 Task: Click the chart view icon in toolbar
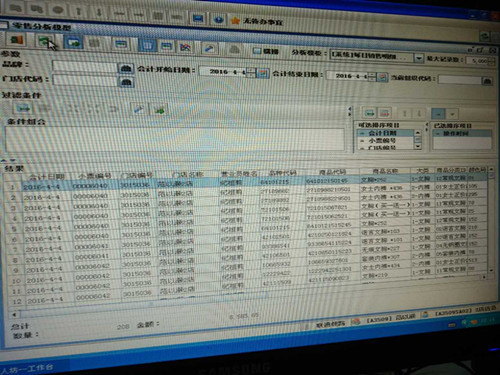coord(185,47)
